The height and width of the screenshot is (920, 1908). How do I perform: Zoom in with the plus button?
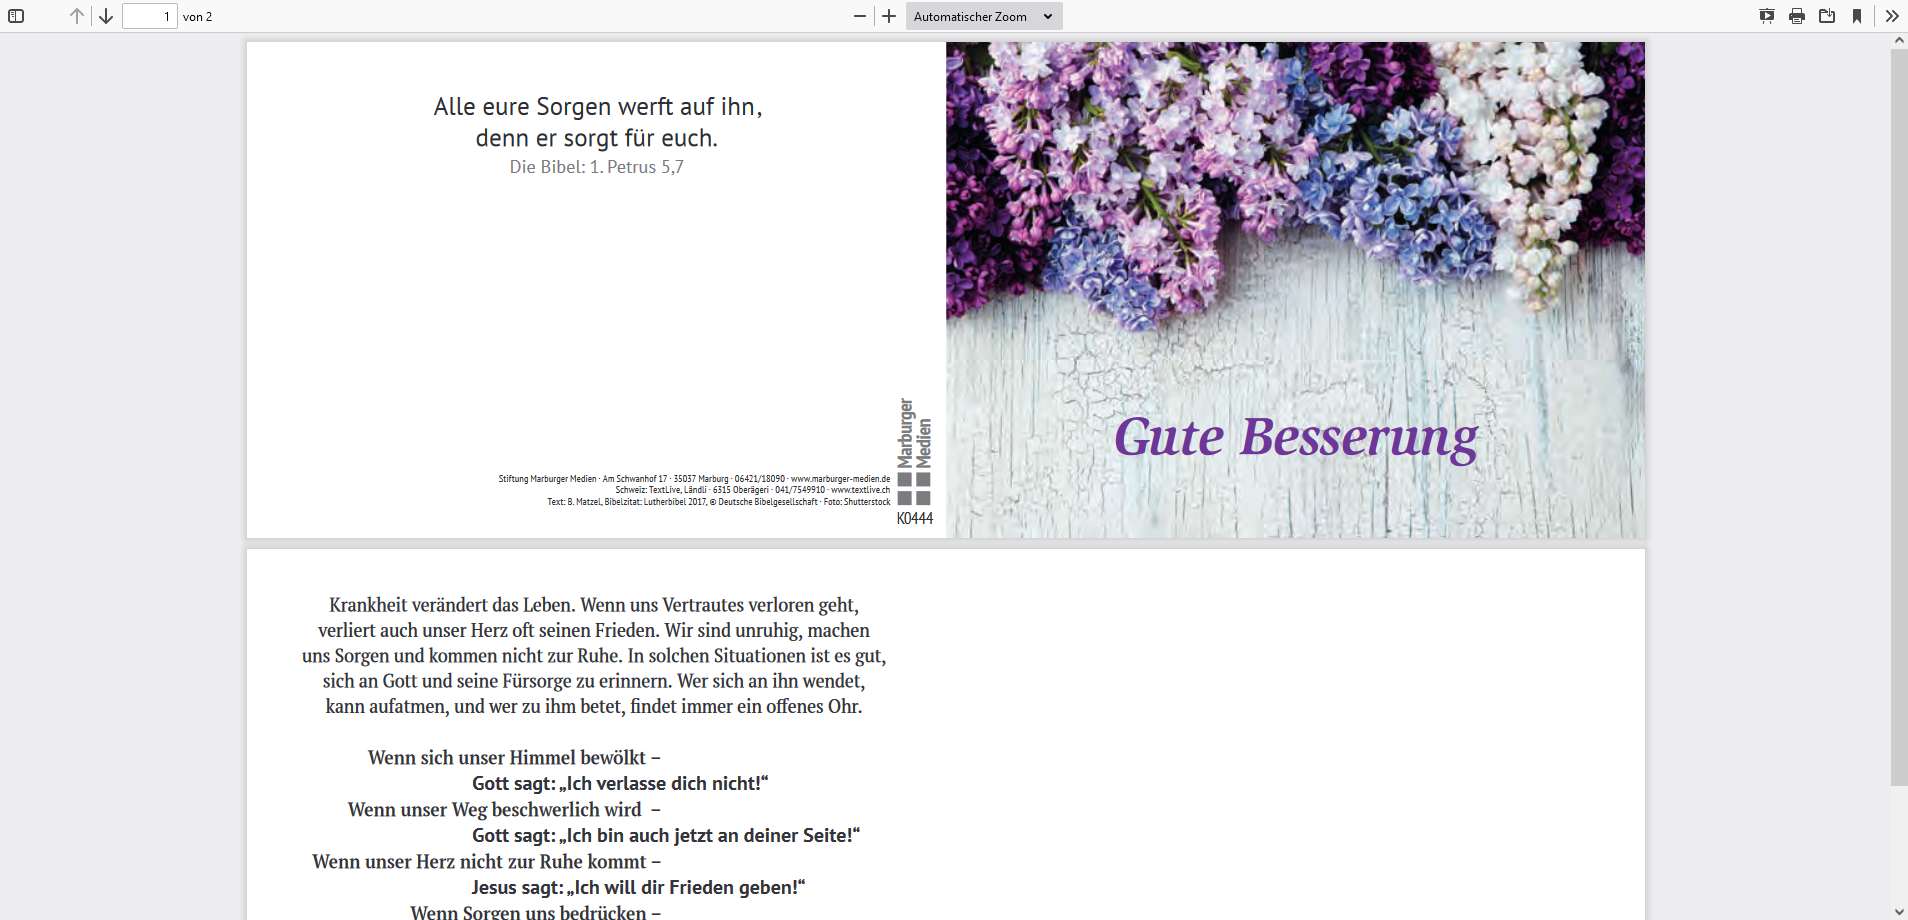point(889,16)
